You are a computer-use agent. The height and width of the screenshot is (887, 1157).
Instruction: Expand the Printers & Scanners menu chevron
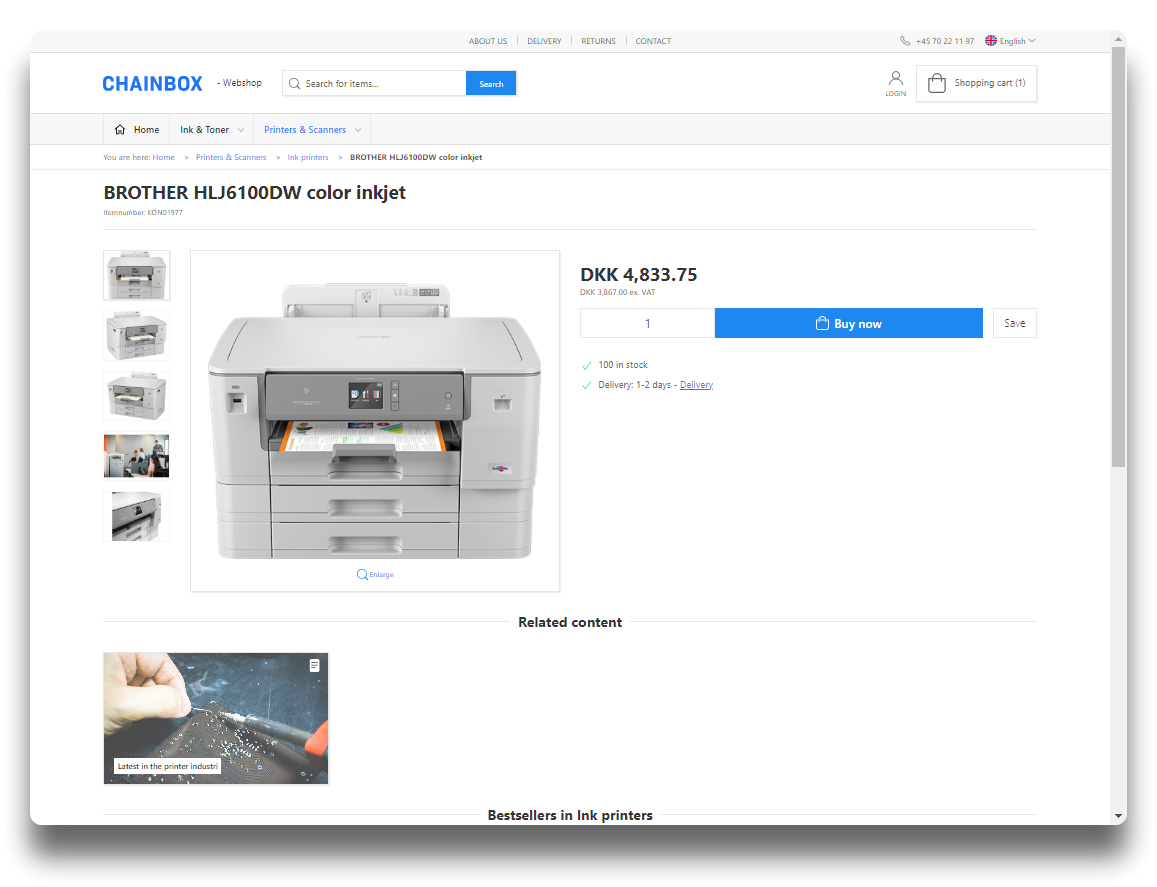click(358, 130)
